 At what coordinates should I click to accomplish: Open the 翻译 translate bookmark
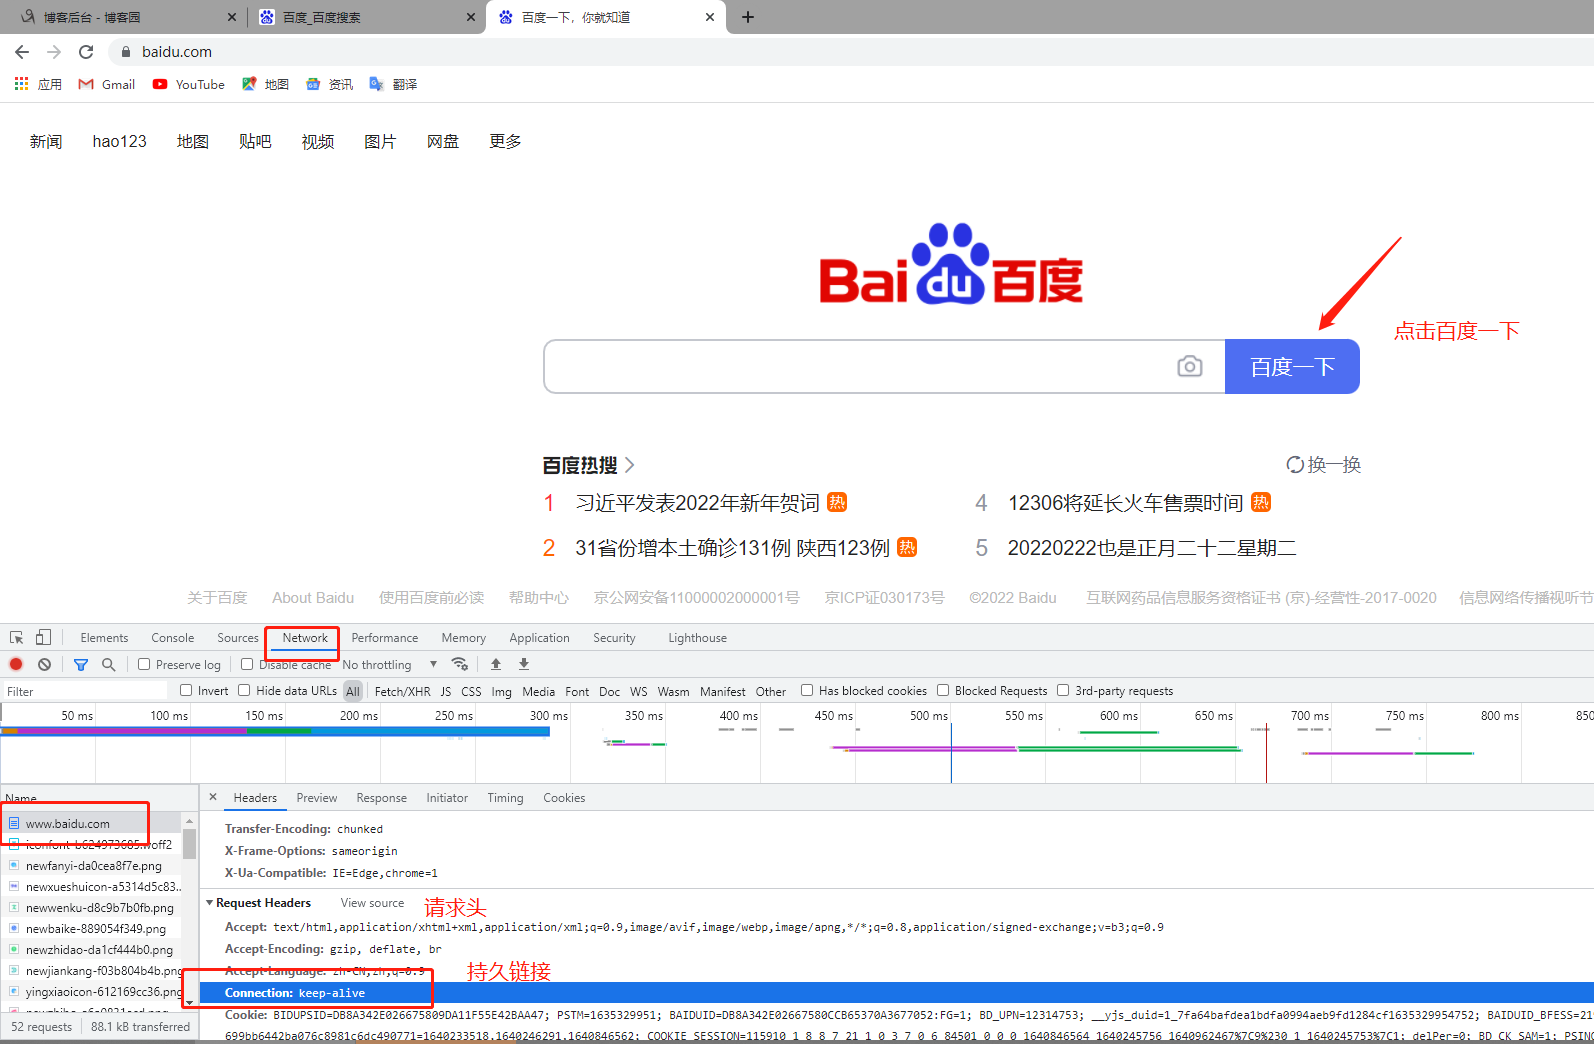pos(393,84)
